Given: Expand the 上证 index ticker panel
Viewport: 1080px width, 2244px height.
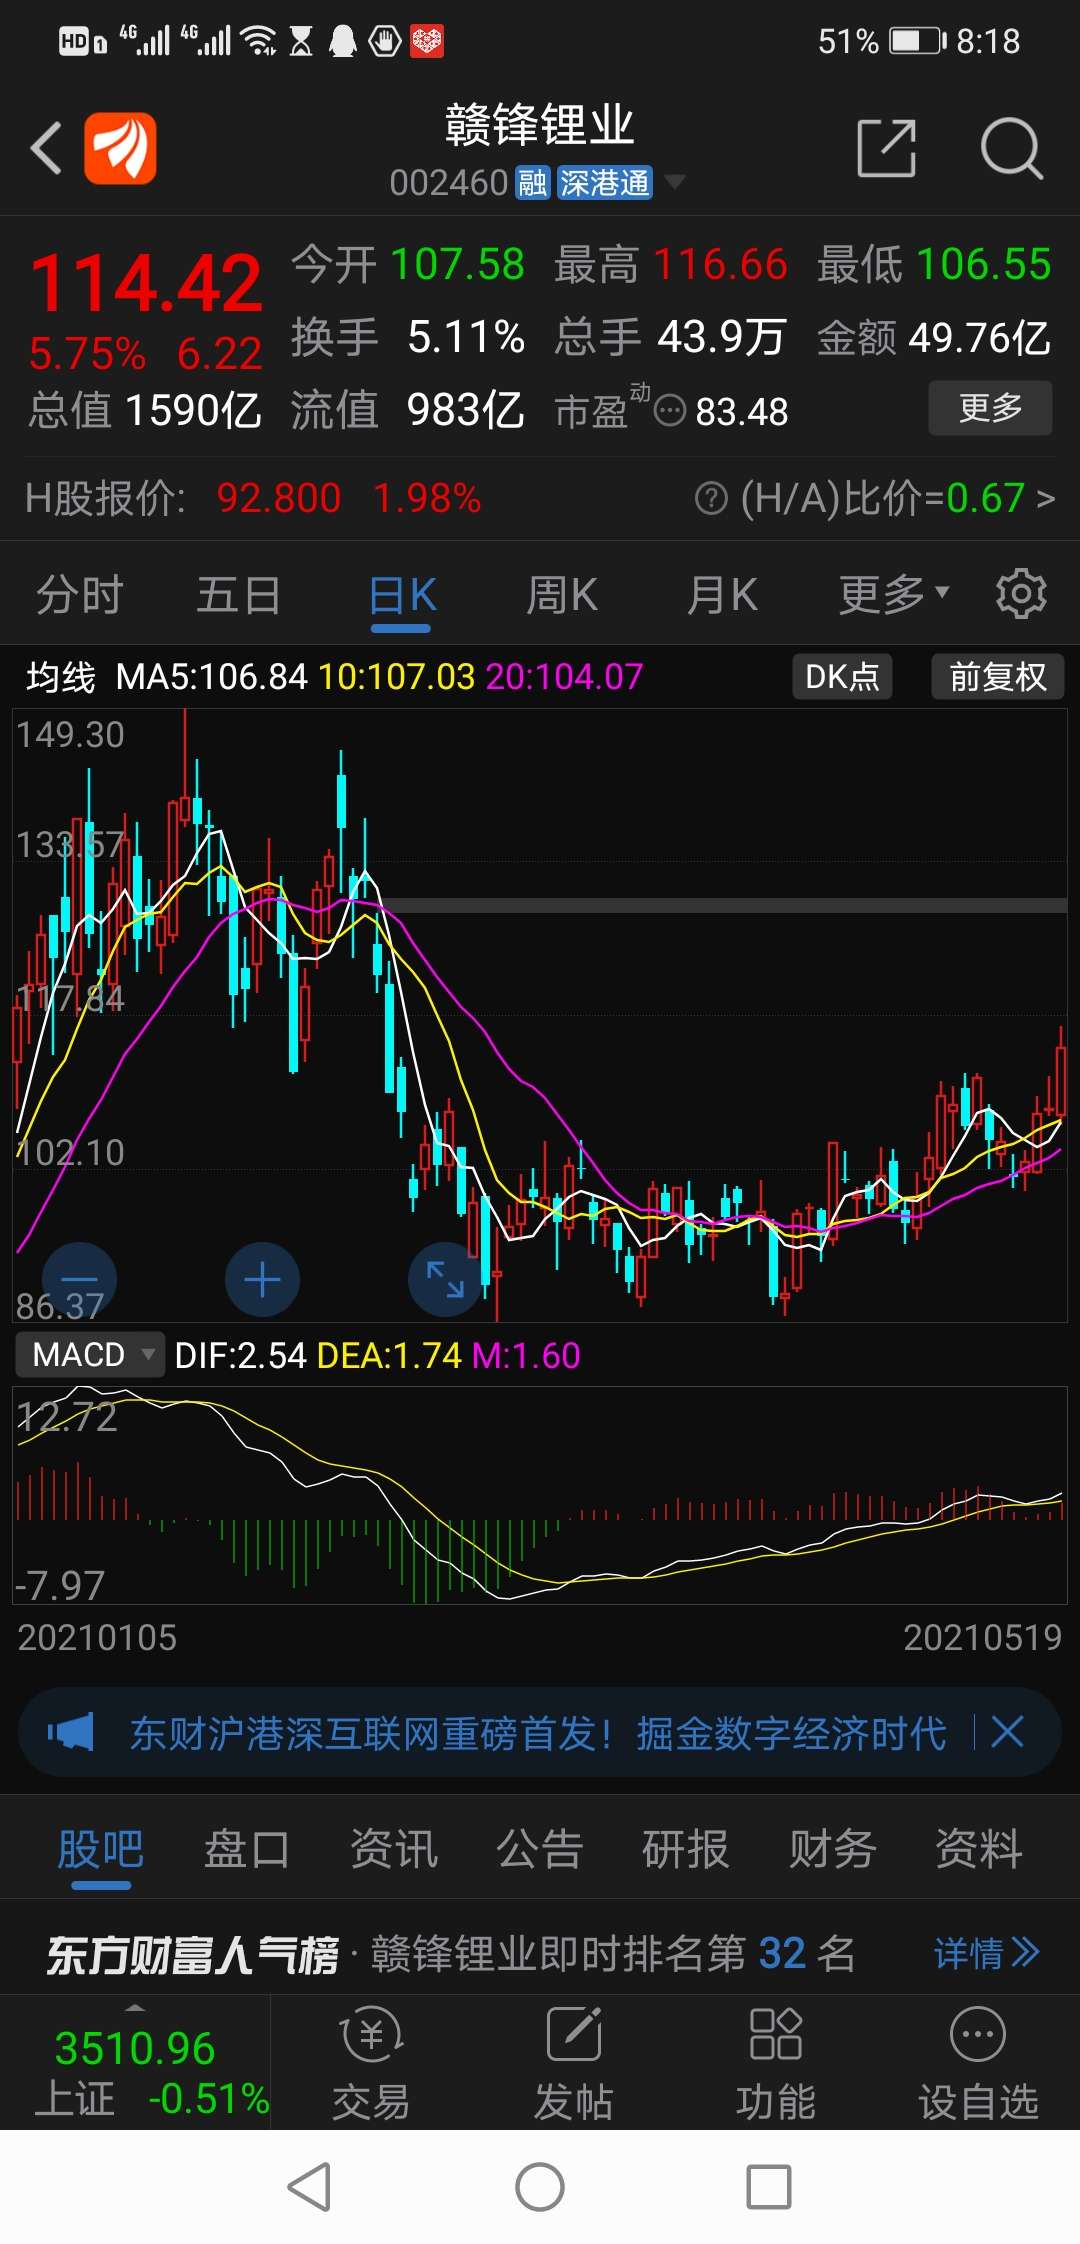Looking at the screenshot, I should coord(136,2063).
